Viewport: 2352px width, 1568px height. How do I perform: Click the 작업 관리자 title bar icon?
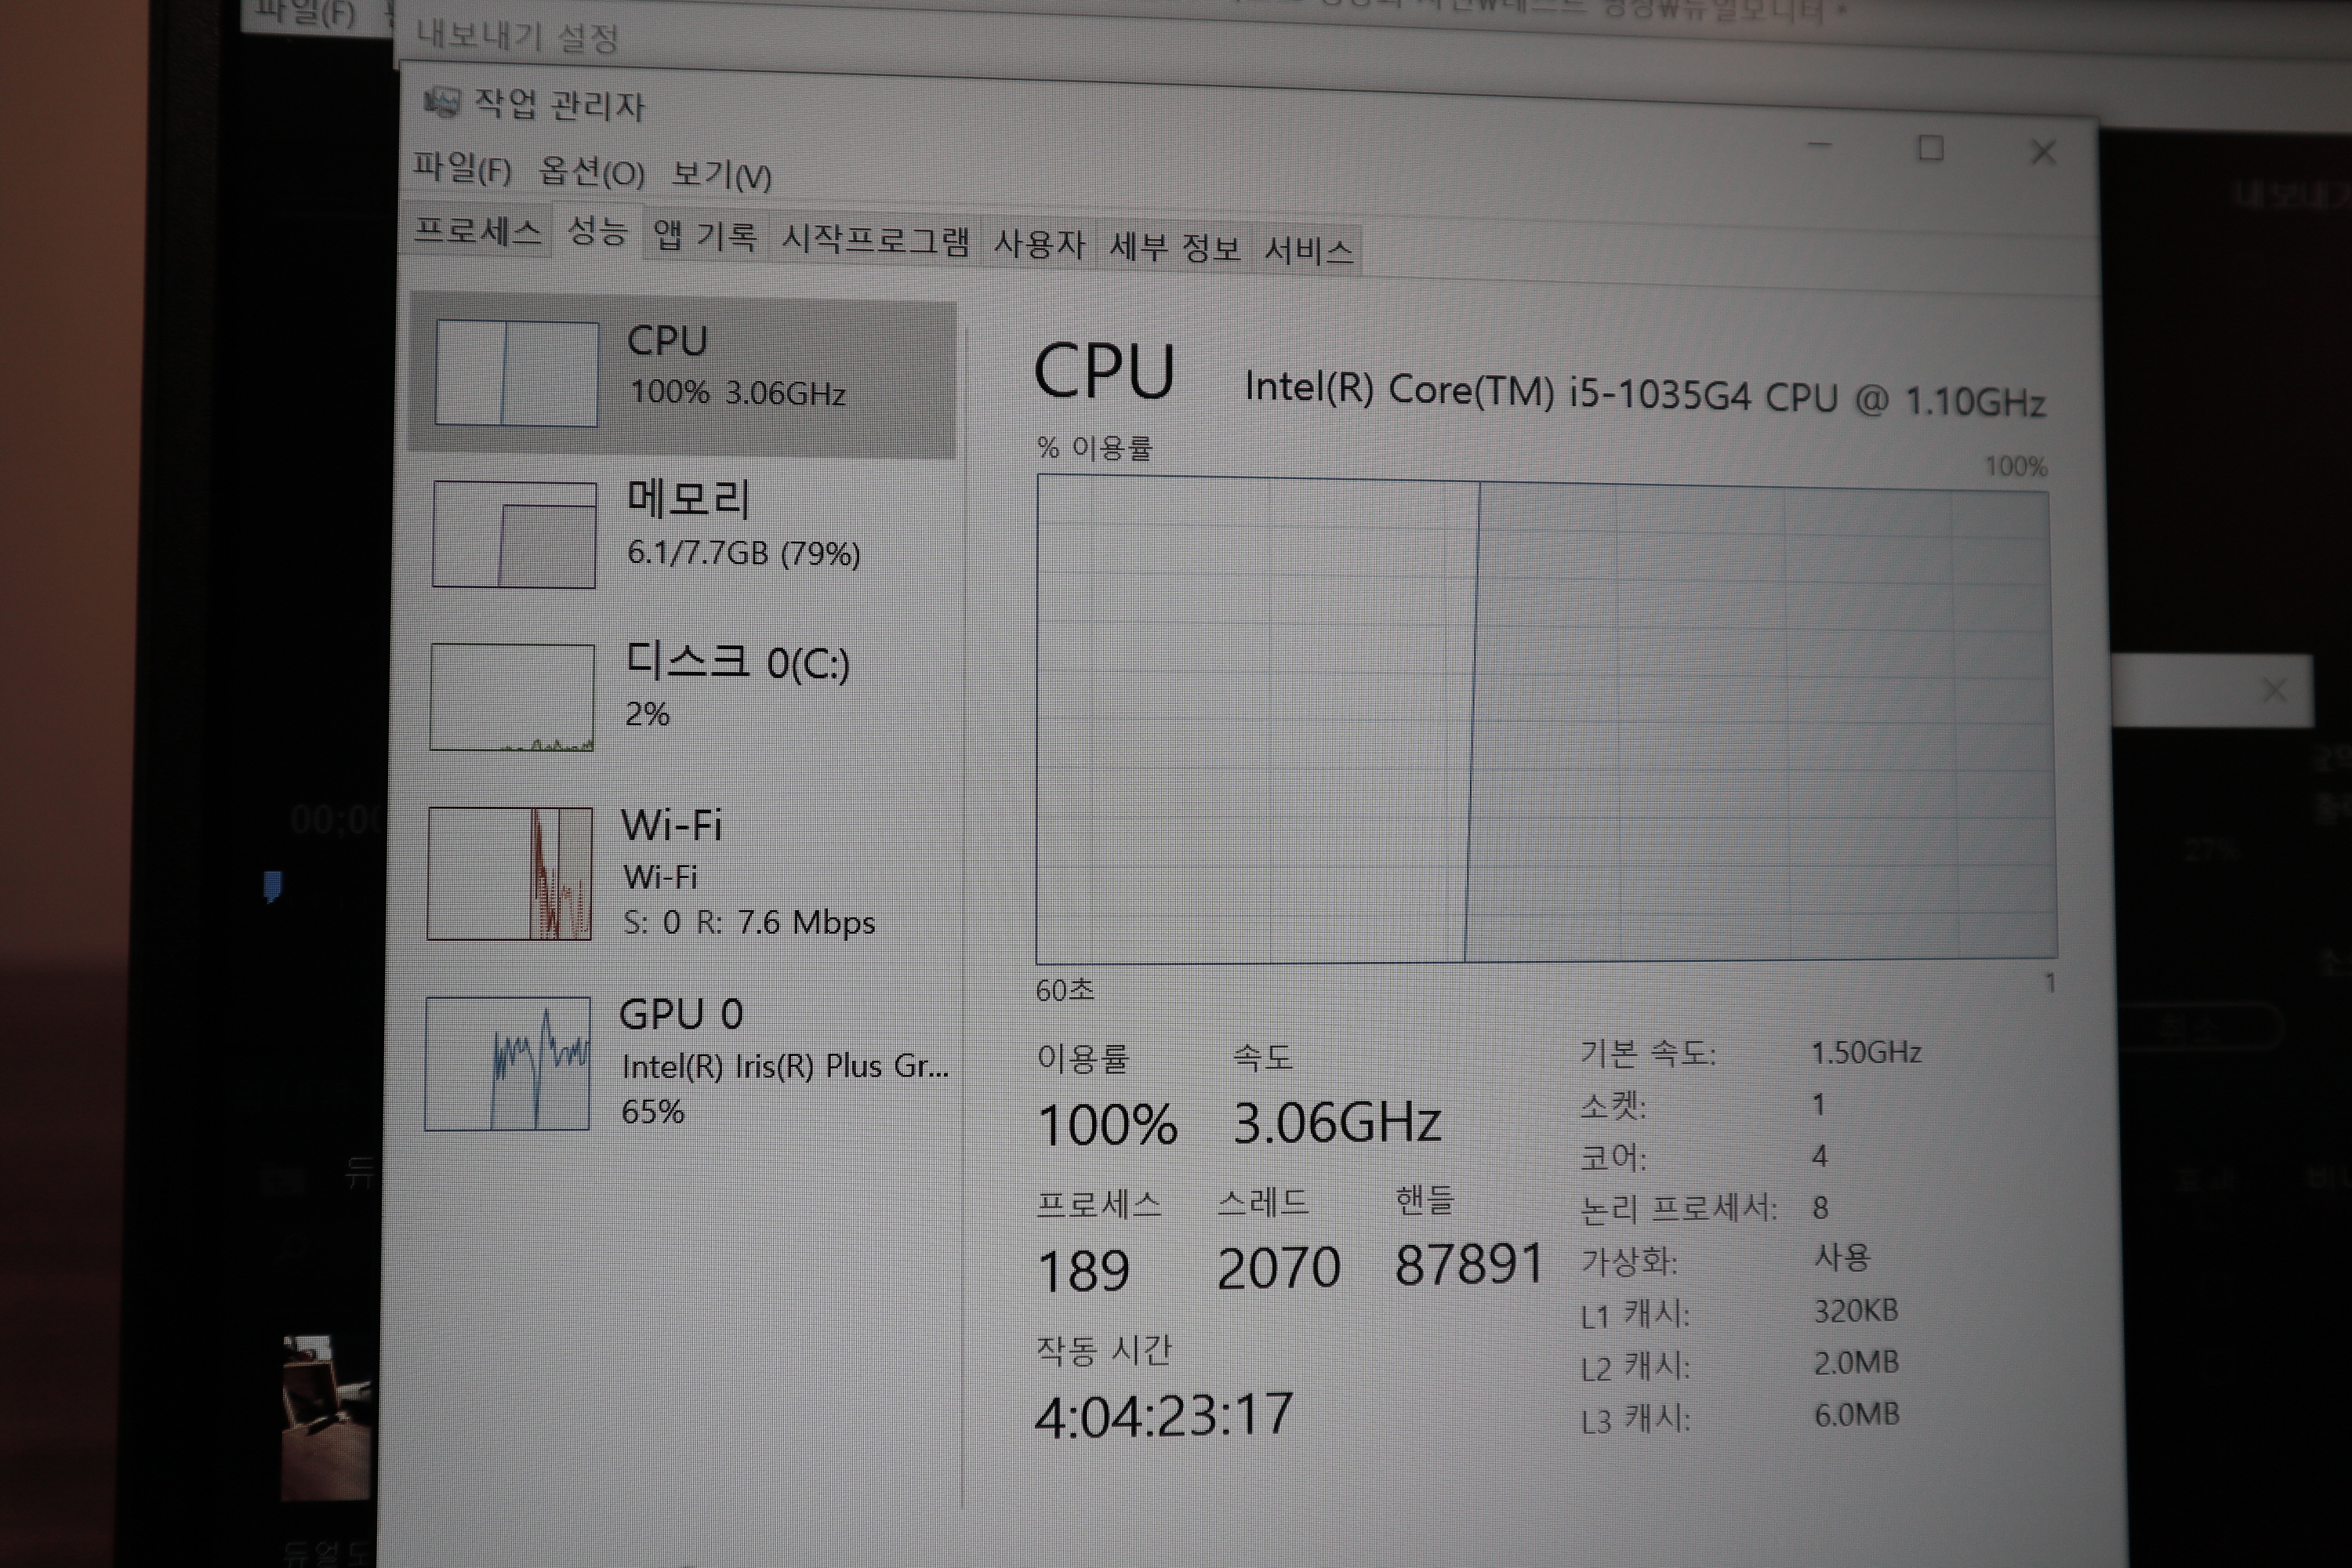pyautogui.click(x=441, y=101)
